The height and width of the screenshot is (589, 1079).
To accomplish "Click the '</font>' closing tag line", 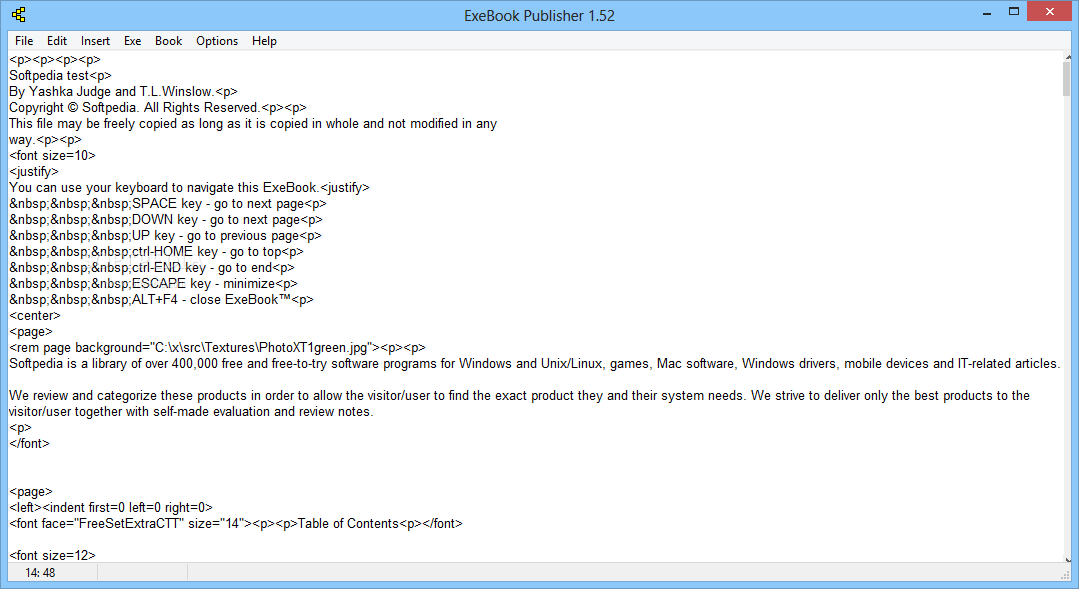I will pyautogui.click(x=30, y=443).
